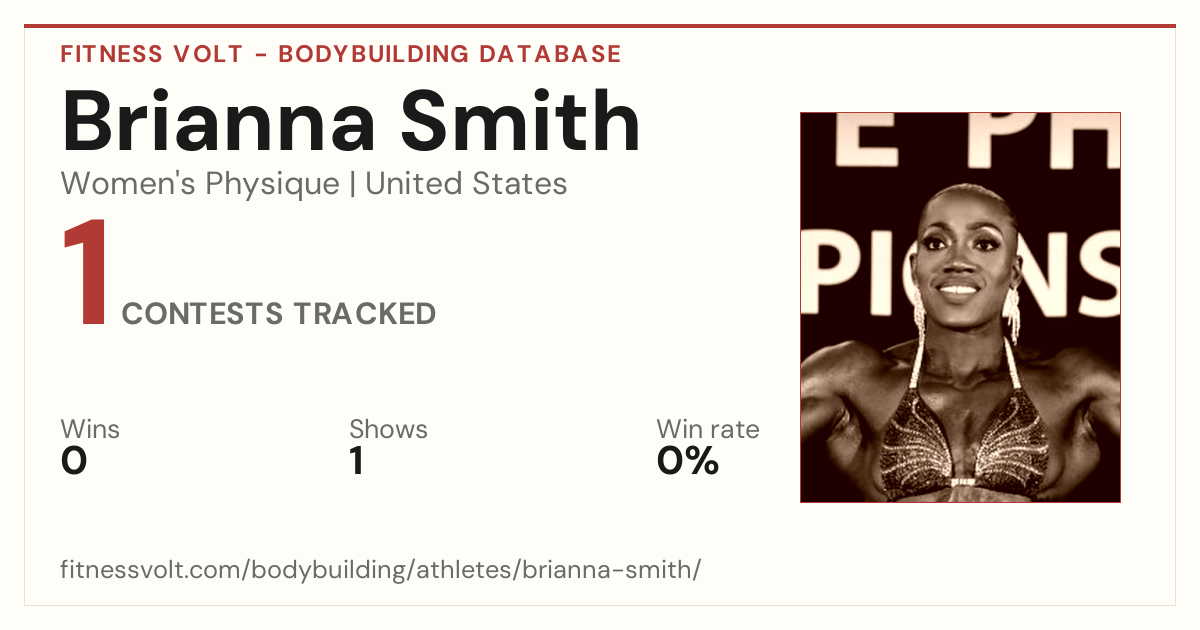Image resolution: width=1200 pixels, height=630 pixels.
Task: Click the Wins value of 0
Action: pyautogui.click(x=74, y=461)
